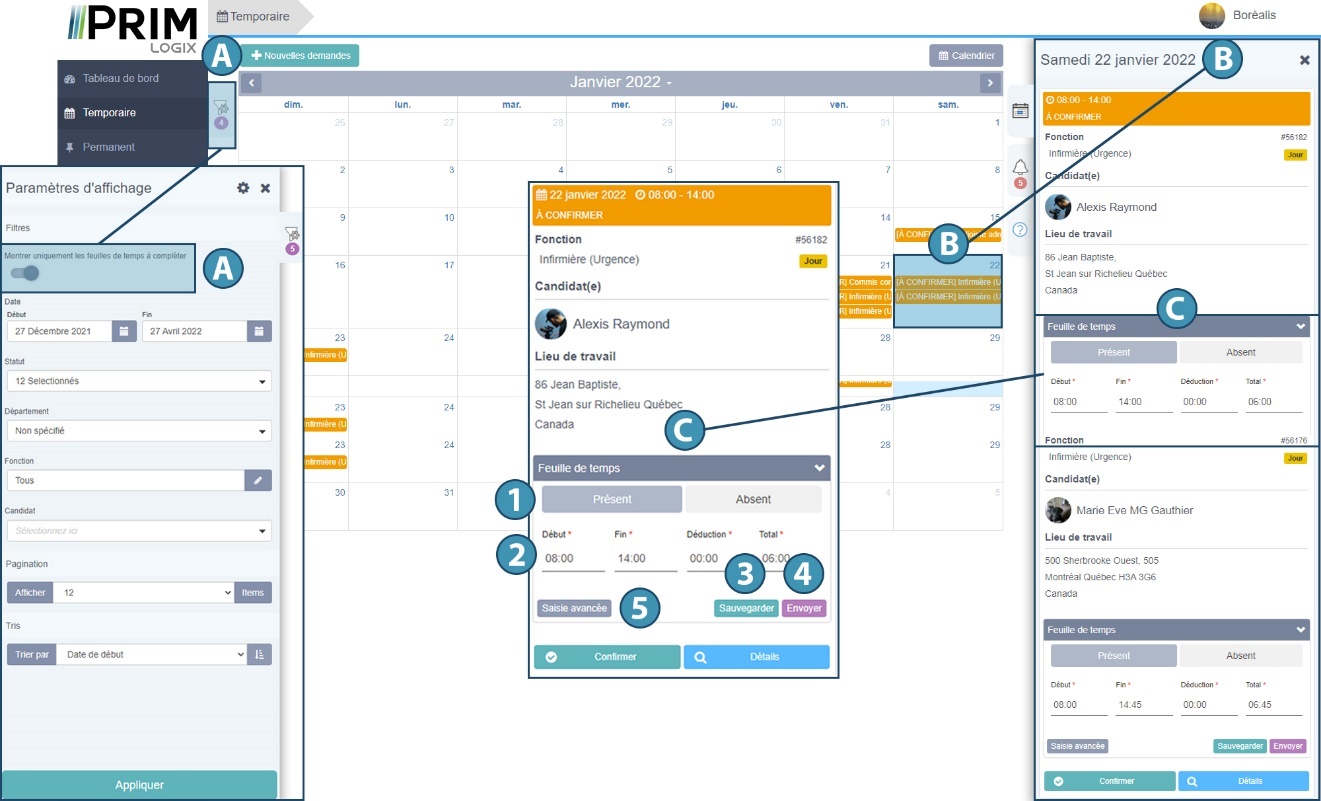Open the Statut '12 Selectionnés' dropdown
The width and height of the screenshot is (1321, 801).
(138, 381)
